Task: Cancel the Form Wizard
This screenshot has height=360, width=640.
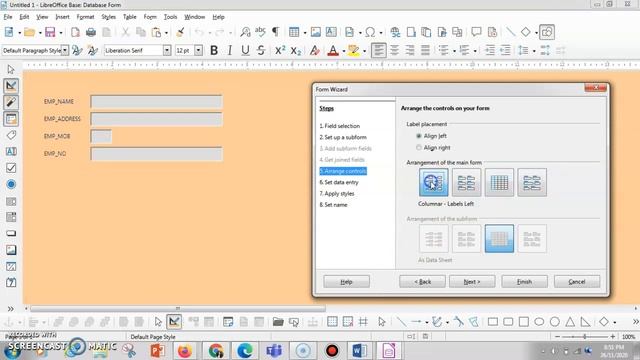Action: [x=577, y=282]
